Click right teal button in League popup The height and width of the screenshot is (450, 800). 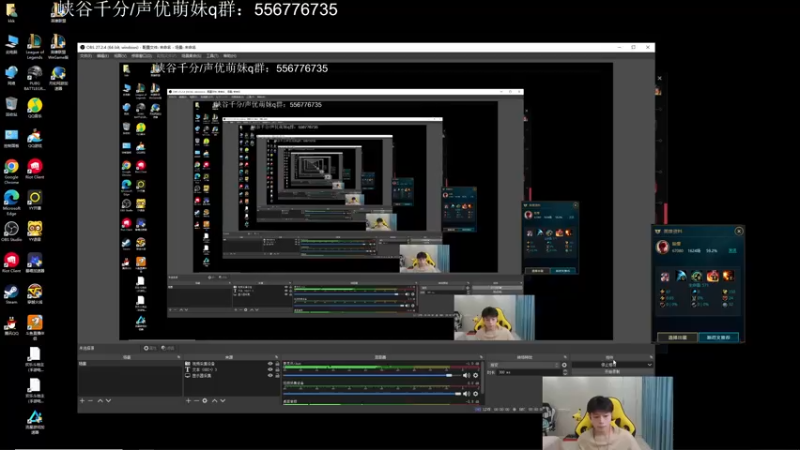coord(719,337)
